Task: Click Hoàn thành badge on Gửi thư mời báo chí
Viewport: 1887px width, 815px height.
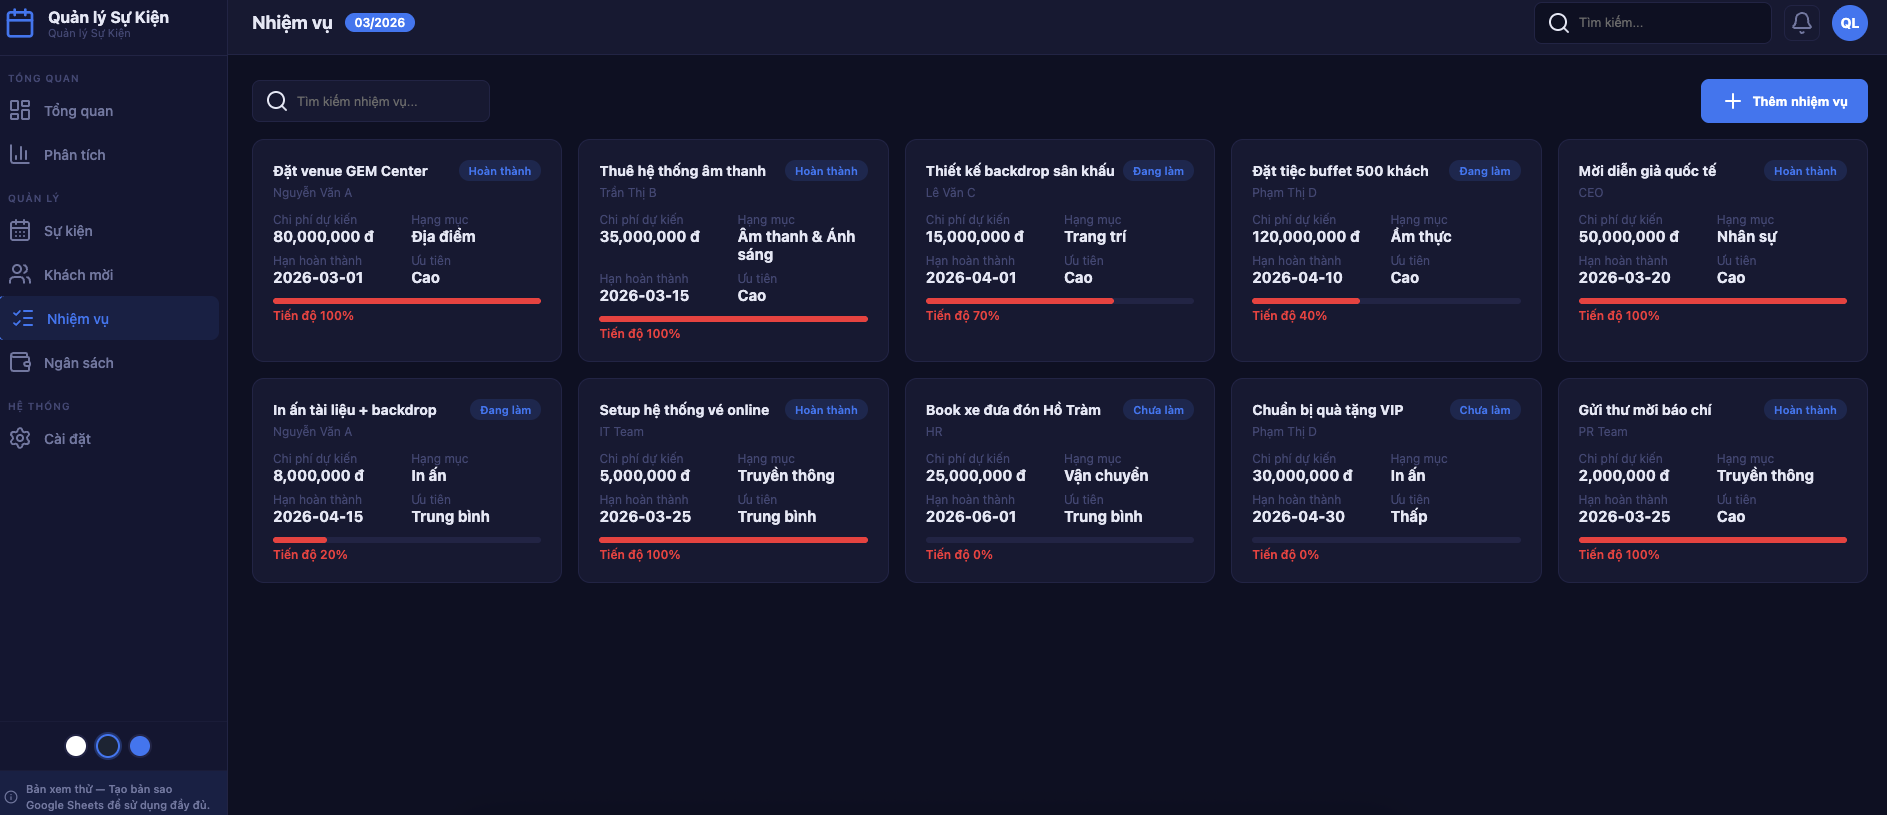Action: pos(1805,410)
